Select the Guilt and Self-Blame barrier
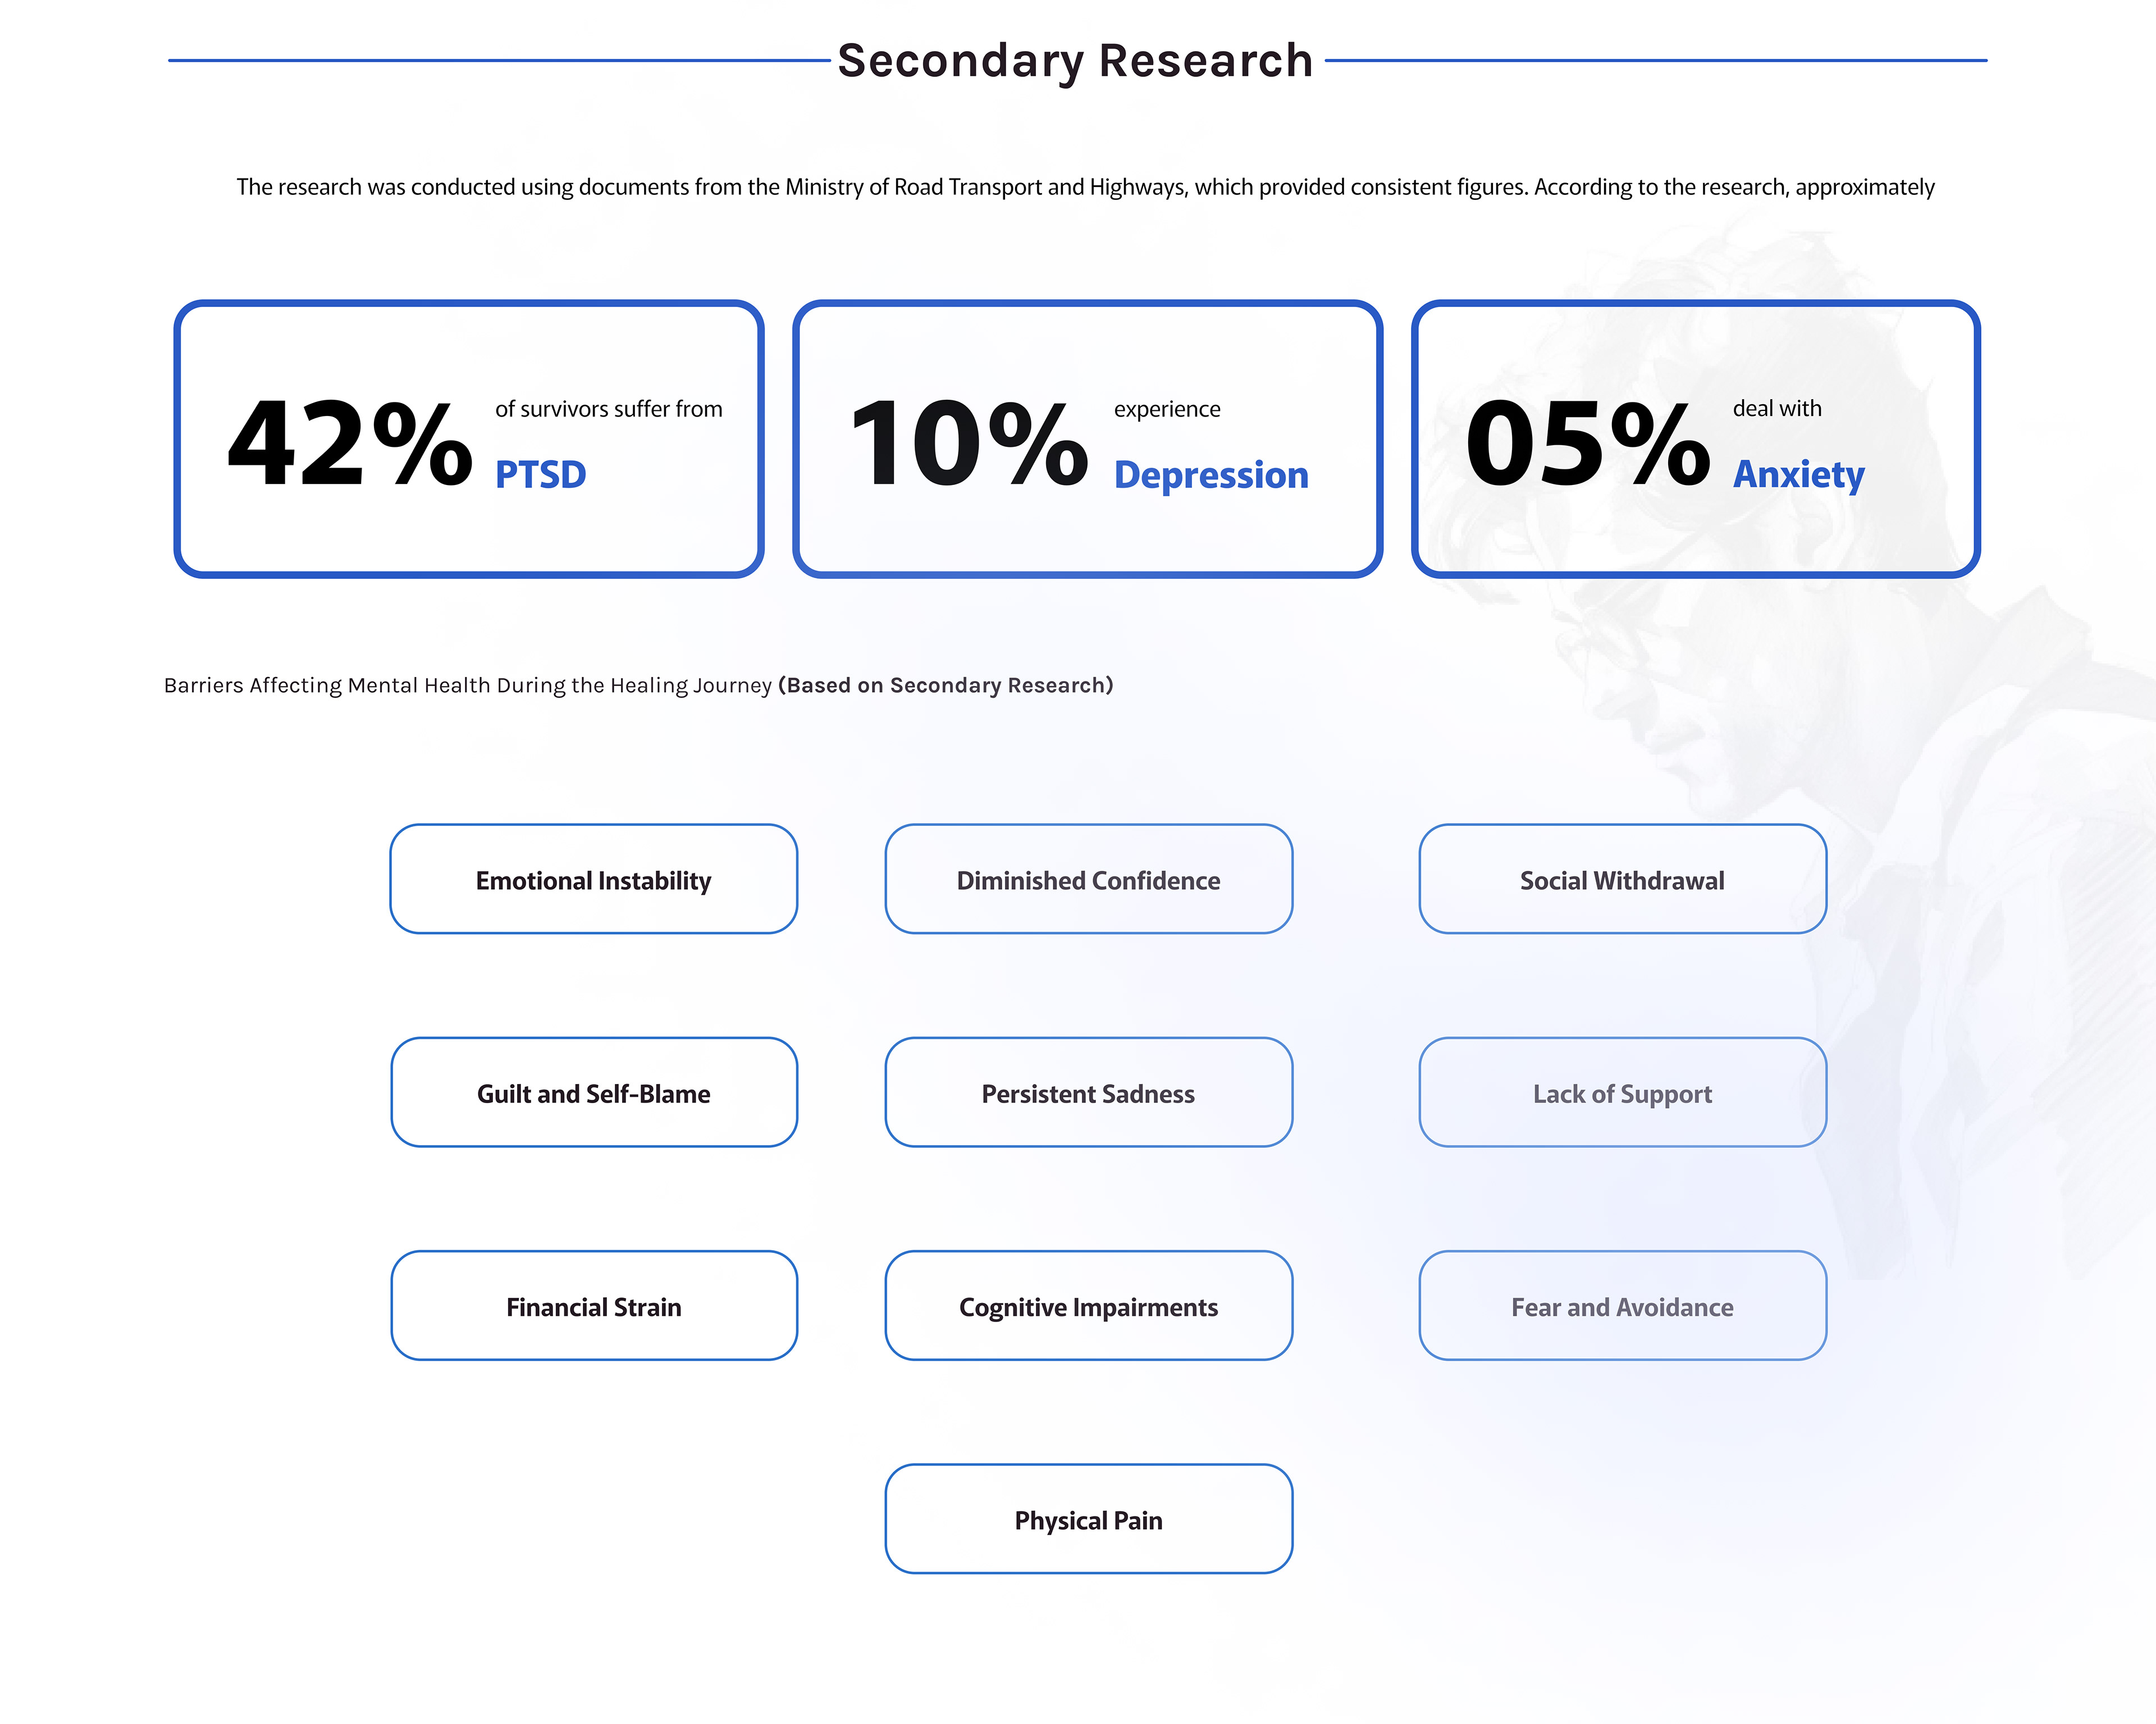This screenshot has width=2156, height=1724. coord(593,1093)
